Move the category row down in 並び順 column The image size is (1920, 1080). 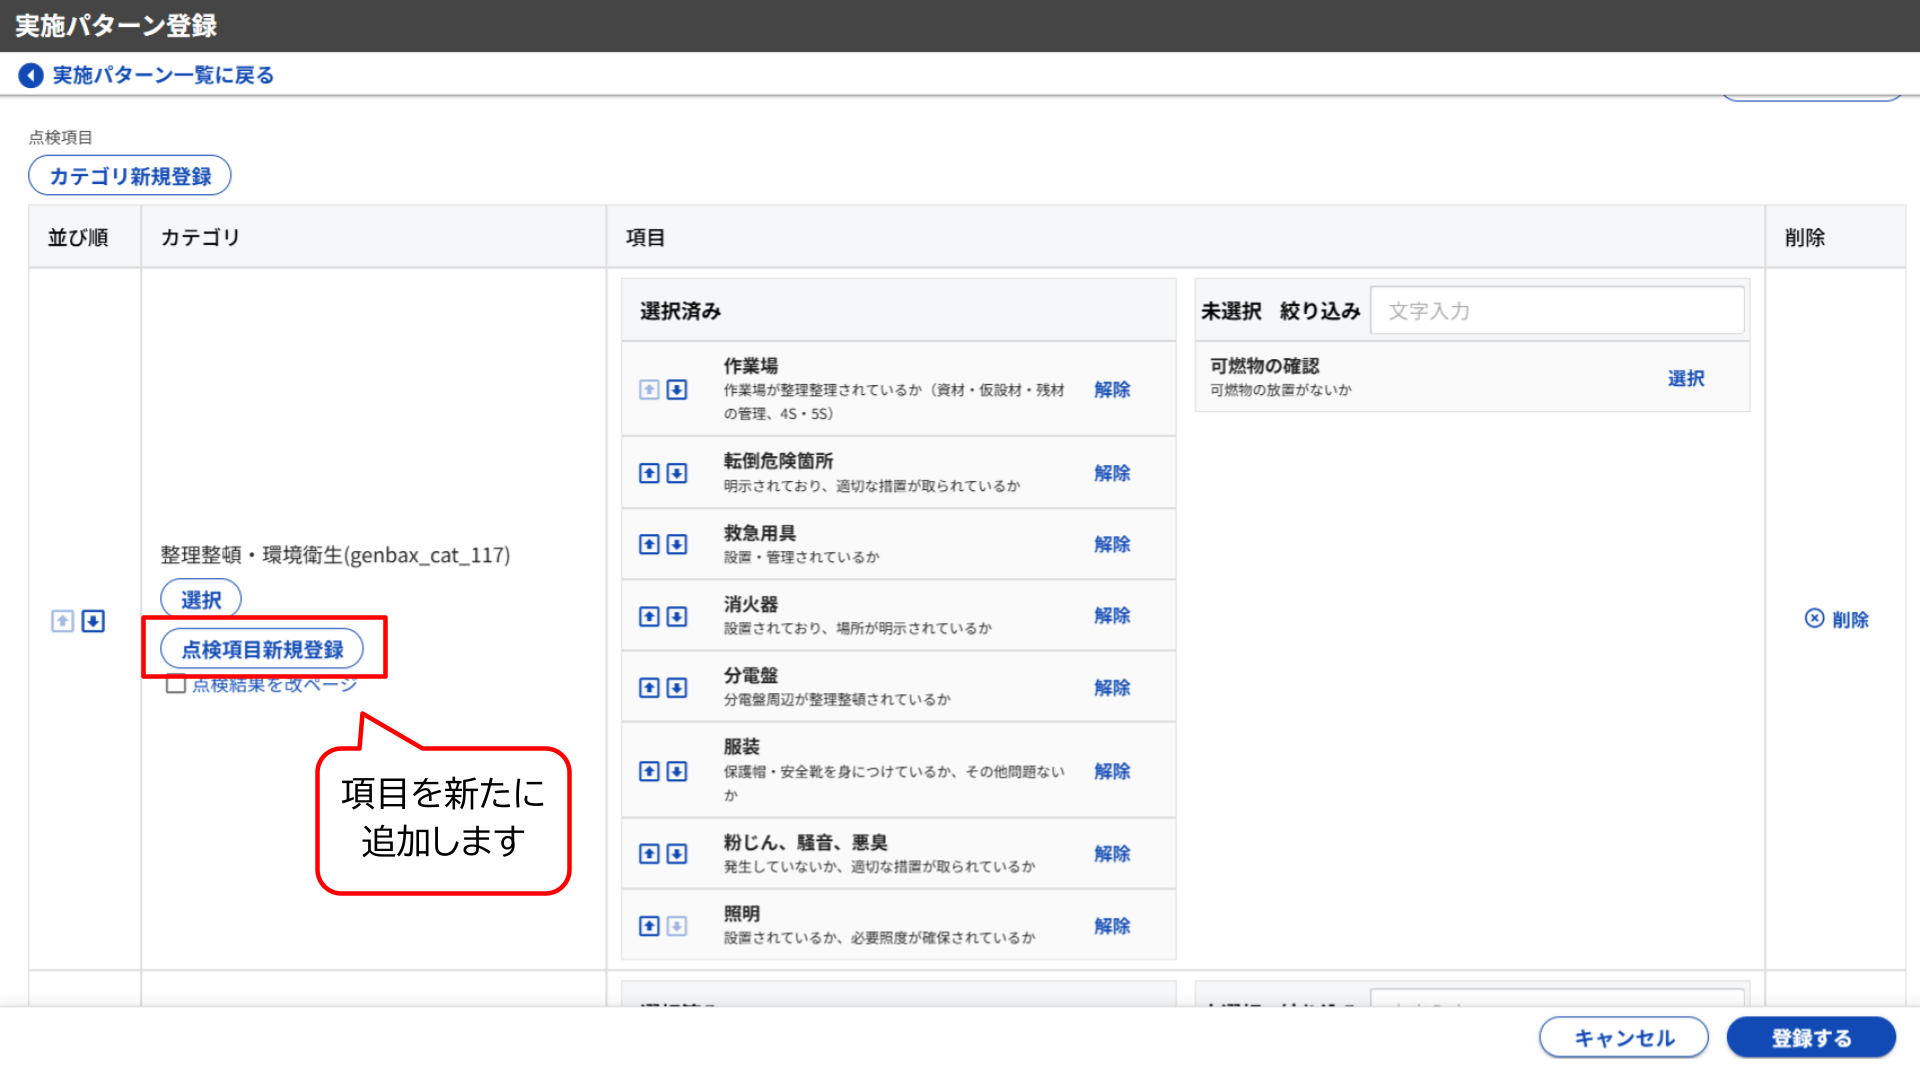(x=92, y=620)
